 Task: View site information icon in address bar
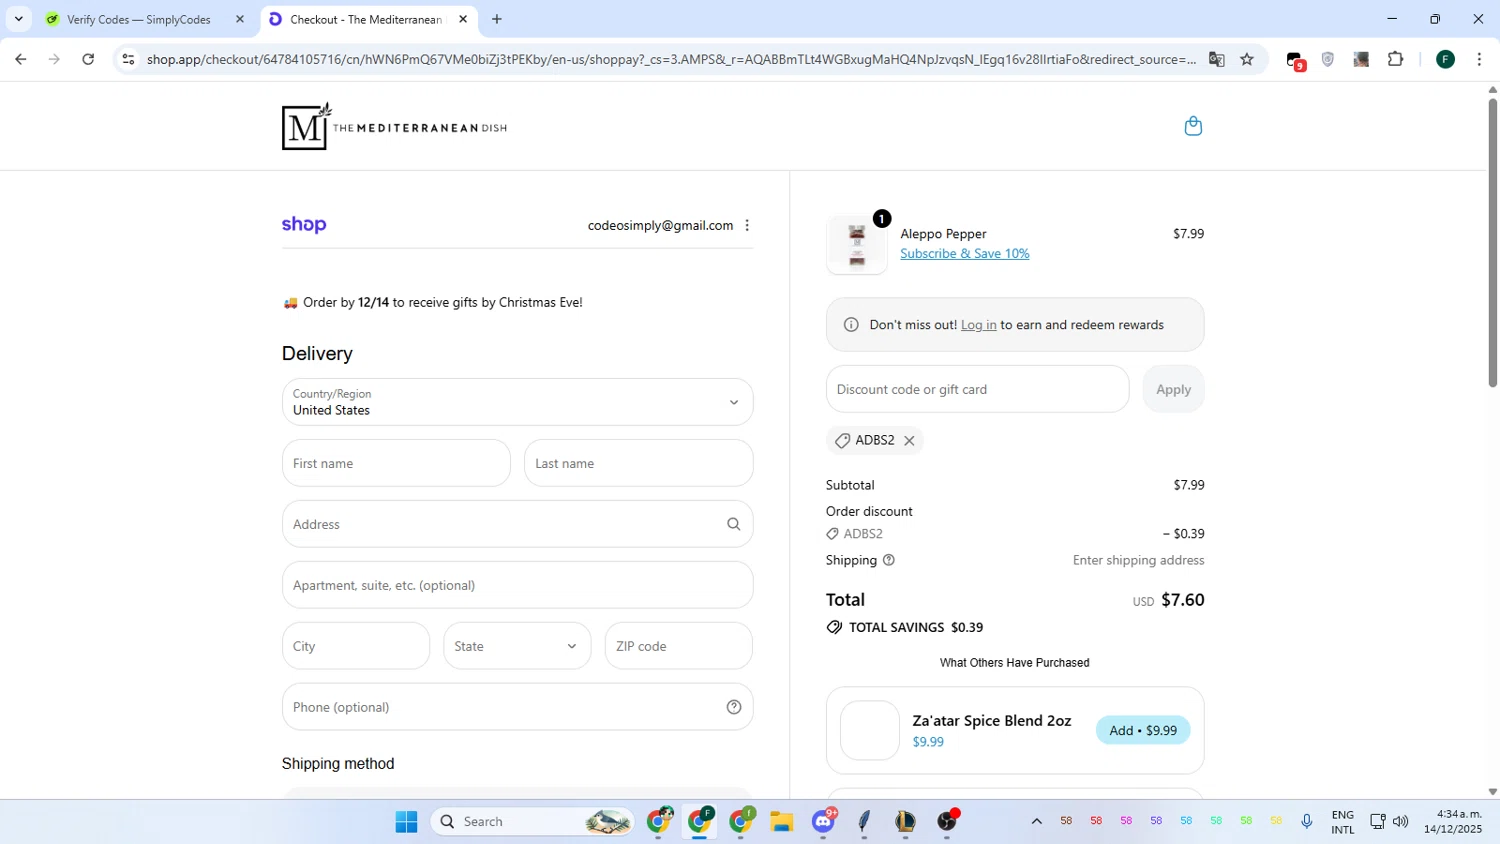click(x=128, y=59)
